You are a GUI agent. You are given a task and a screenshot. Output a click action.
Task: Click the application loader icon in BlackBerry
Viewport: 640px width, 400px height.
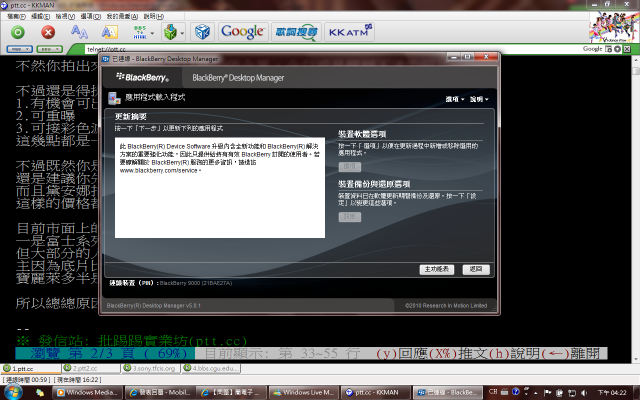114,98
